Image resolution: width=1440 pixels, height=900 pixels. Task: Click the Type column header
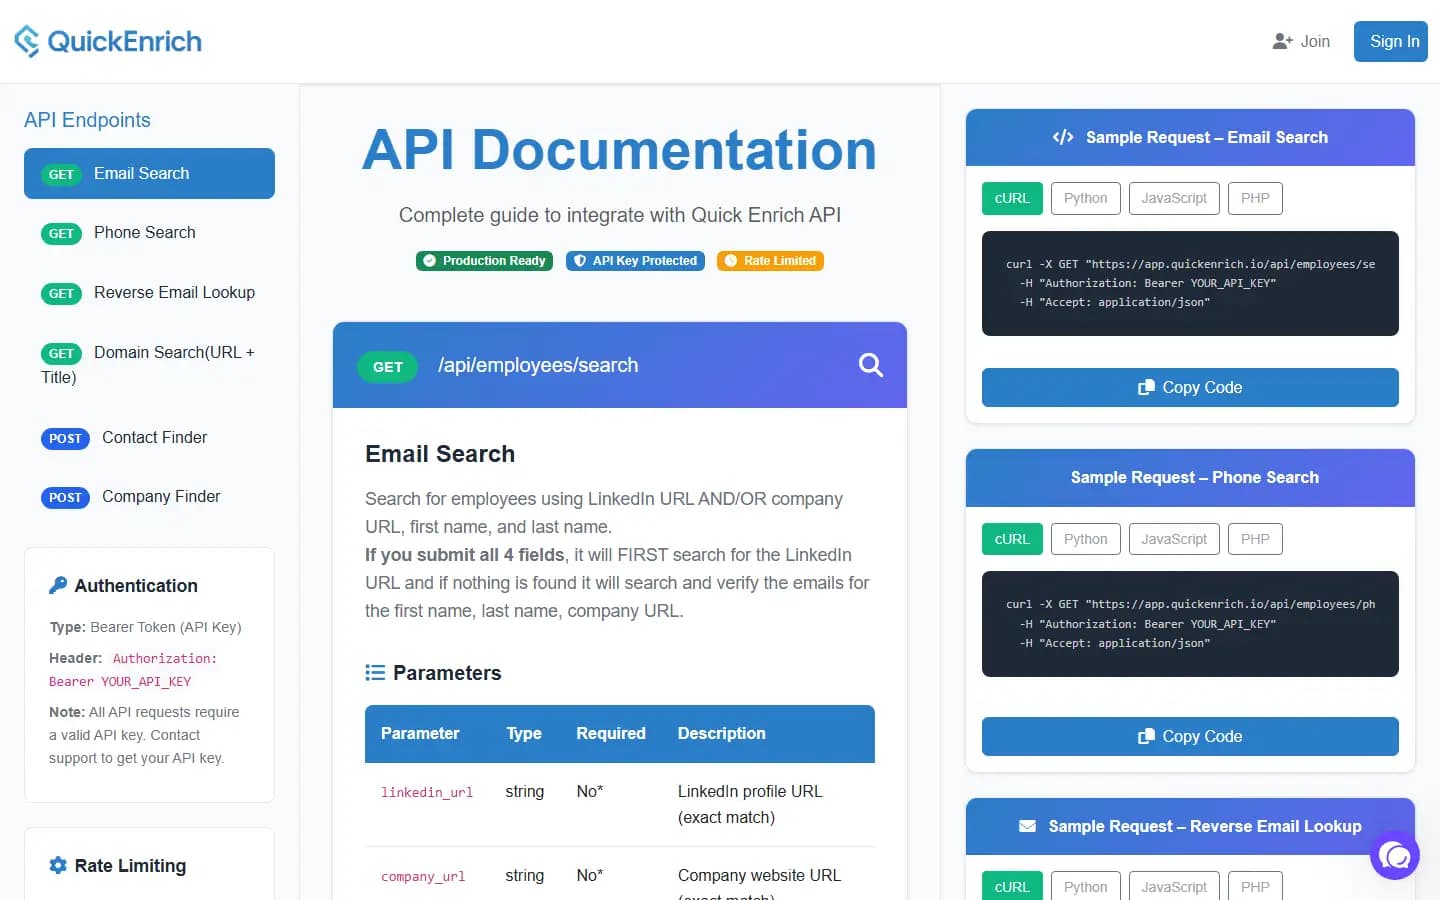(524, 733)
